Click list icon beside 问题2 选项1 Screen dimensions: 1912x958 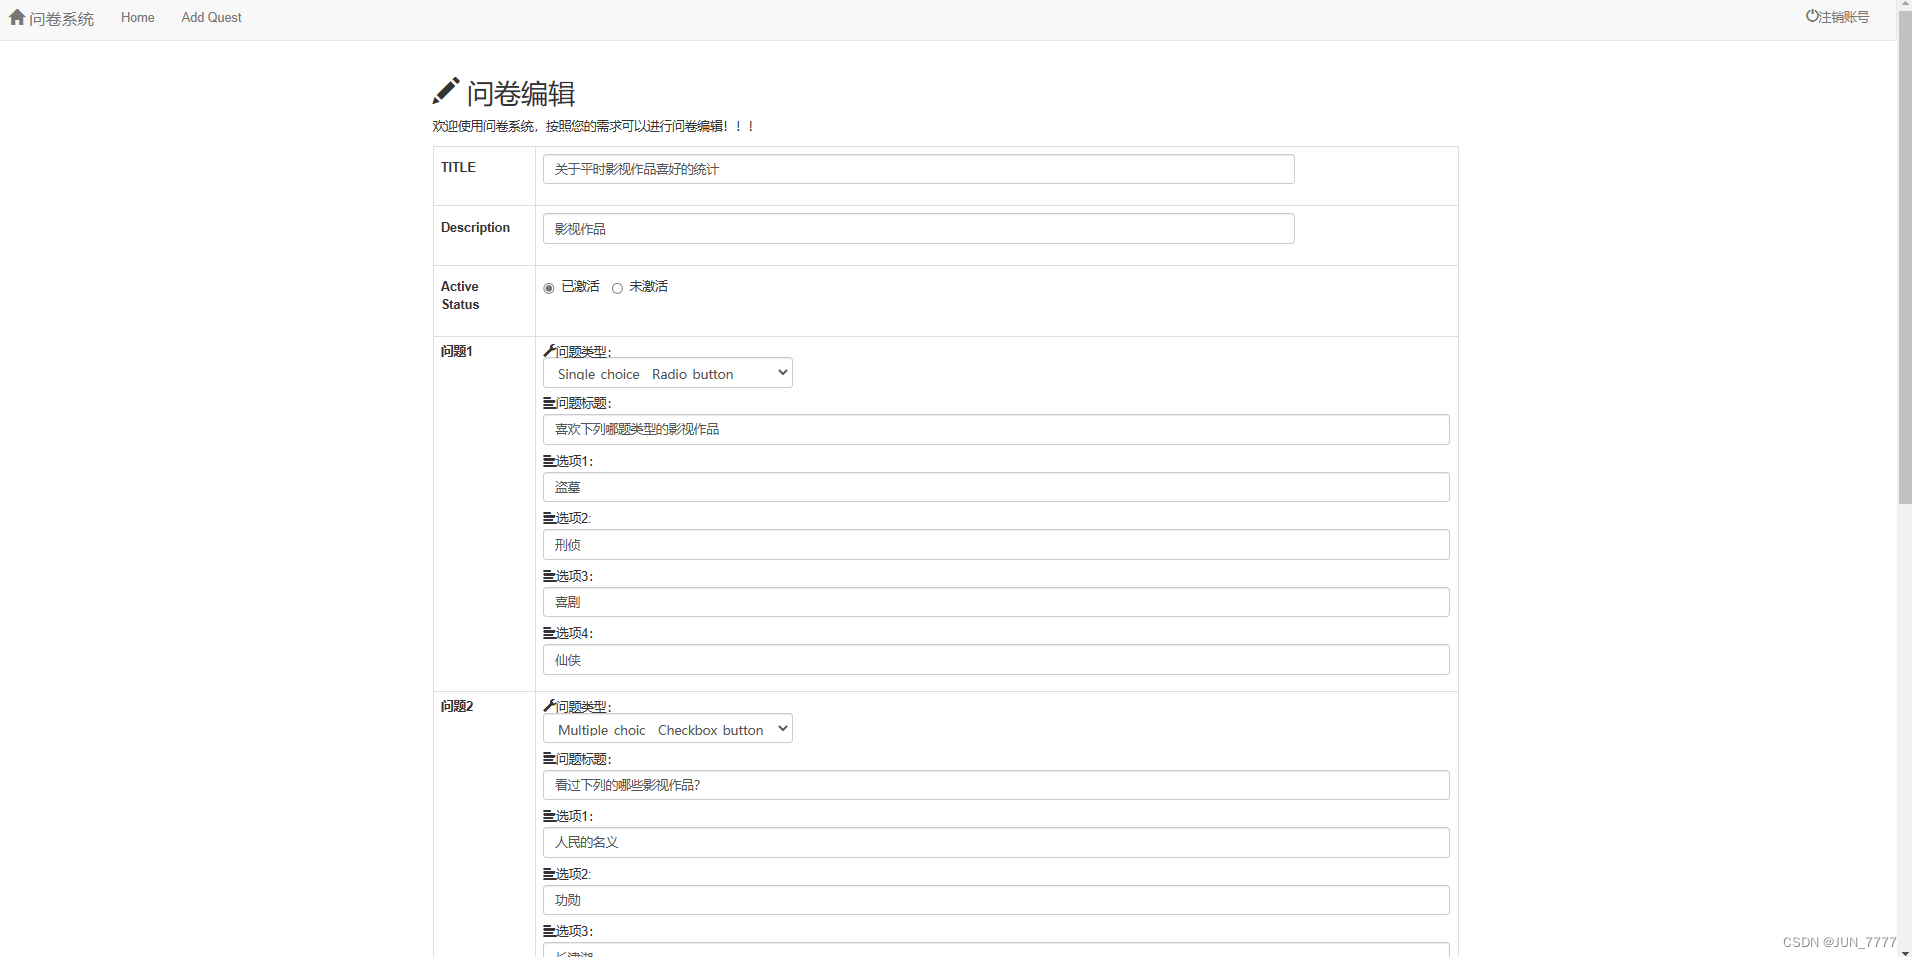549,816
